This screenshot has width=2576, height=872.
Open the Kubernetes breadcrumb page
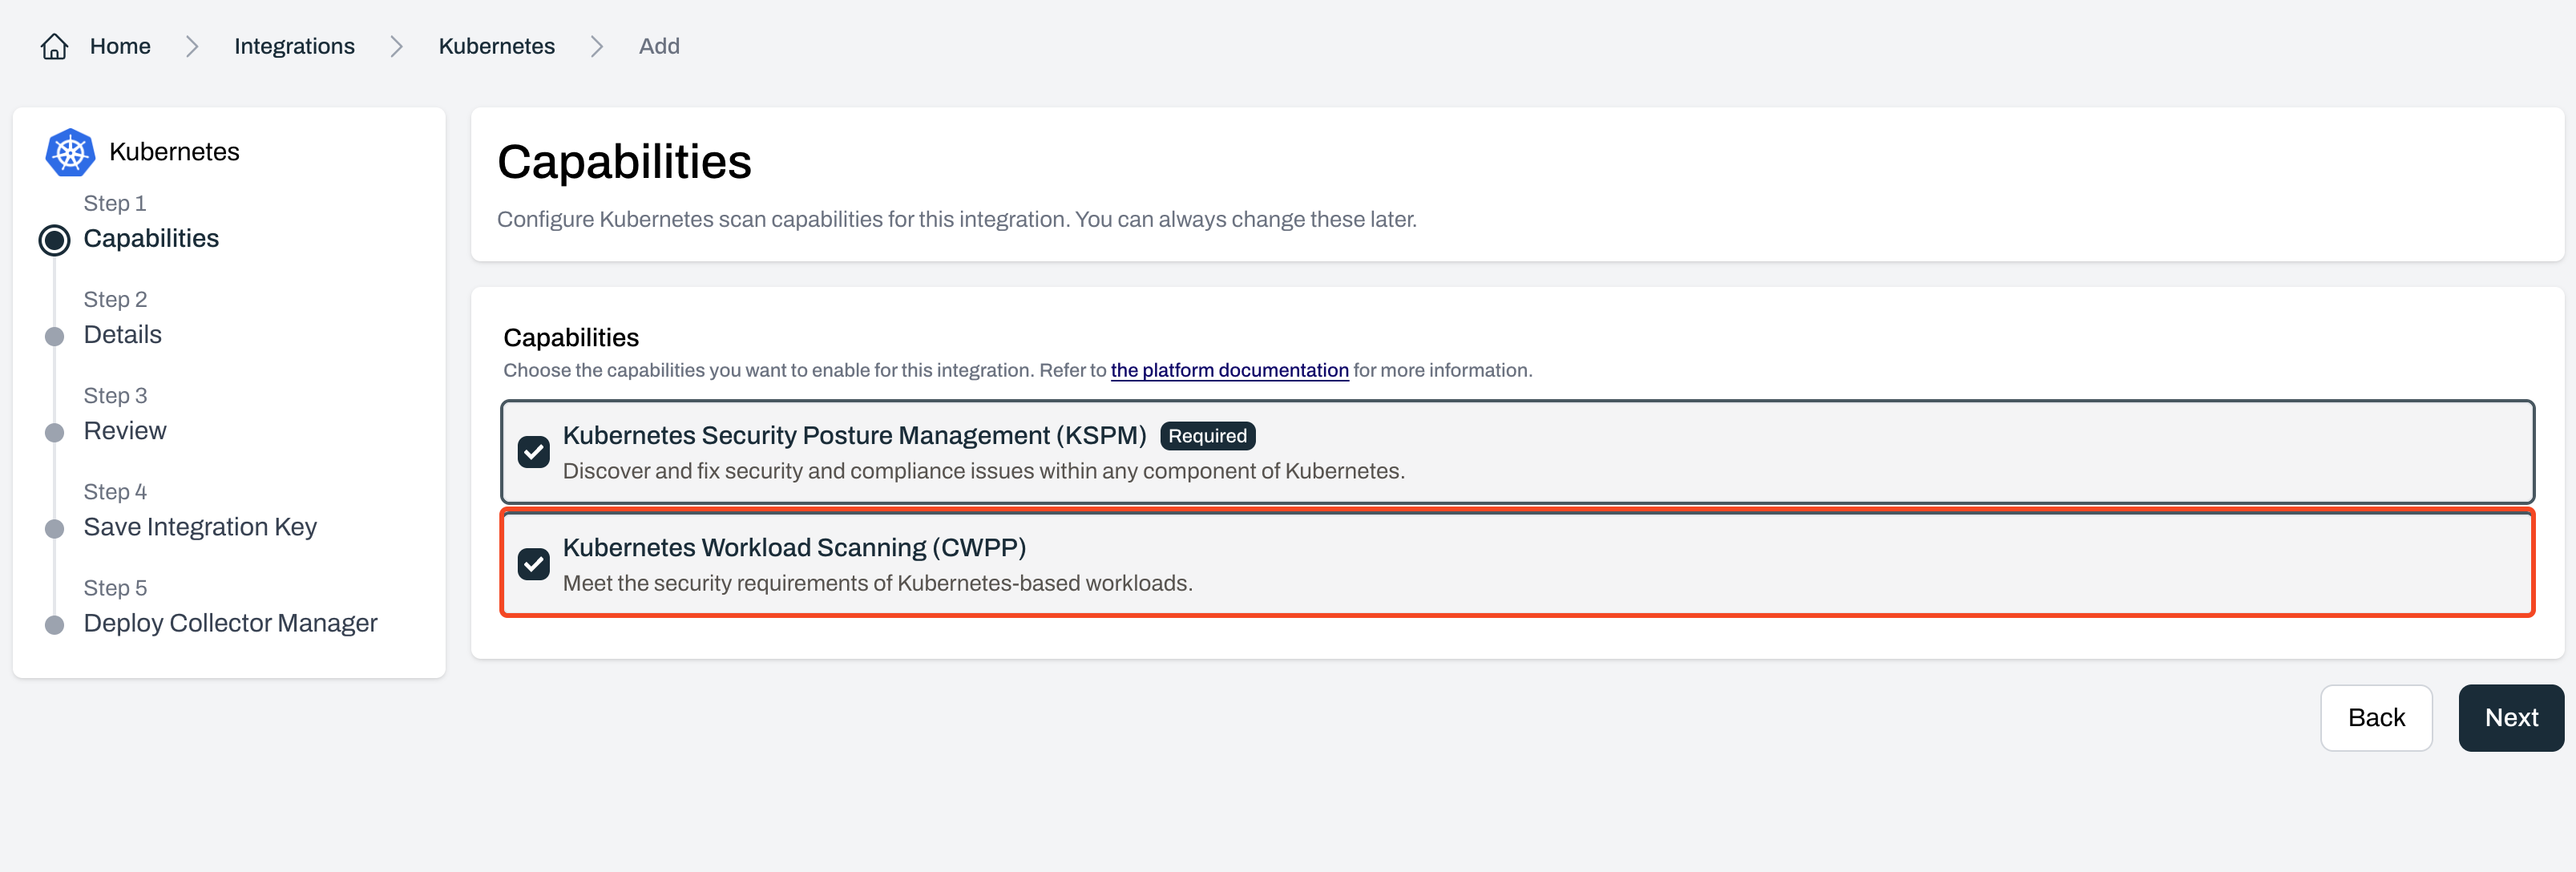(497, 46)
